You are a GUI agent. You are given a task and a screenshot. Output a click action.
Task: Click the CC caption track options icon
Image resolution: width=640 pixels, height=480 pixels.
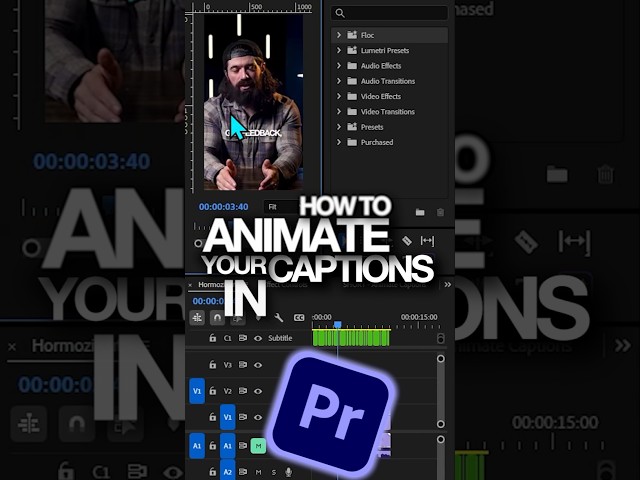click(x=299, y=318)
